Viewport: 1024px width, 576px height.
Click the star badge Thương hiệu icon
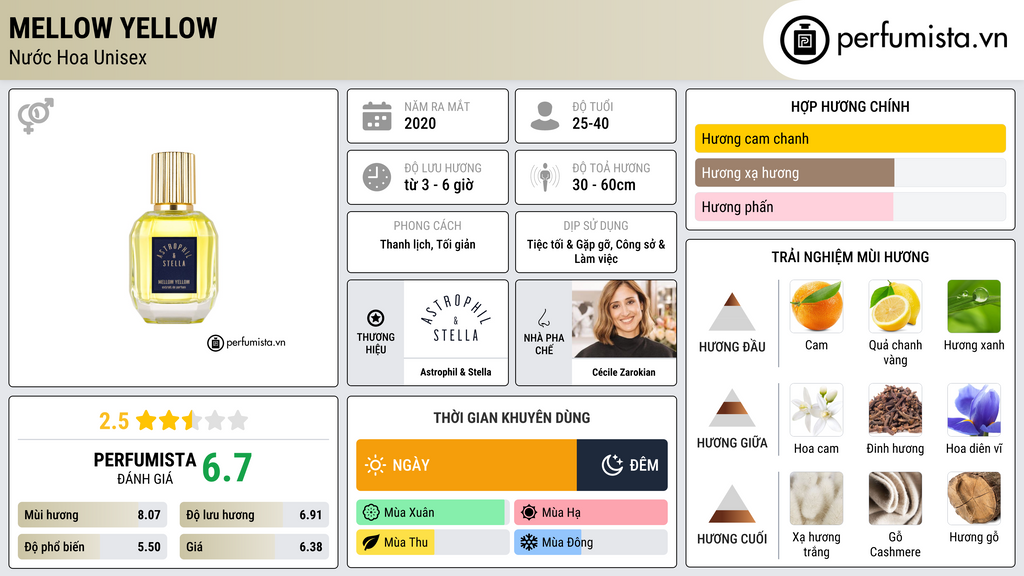tap(376, 318)
